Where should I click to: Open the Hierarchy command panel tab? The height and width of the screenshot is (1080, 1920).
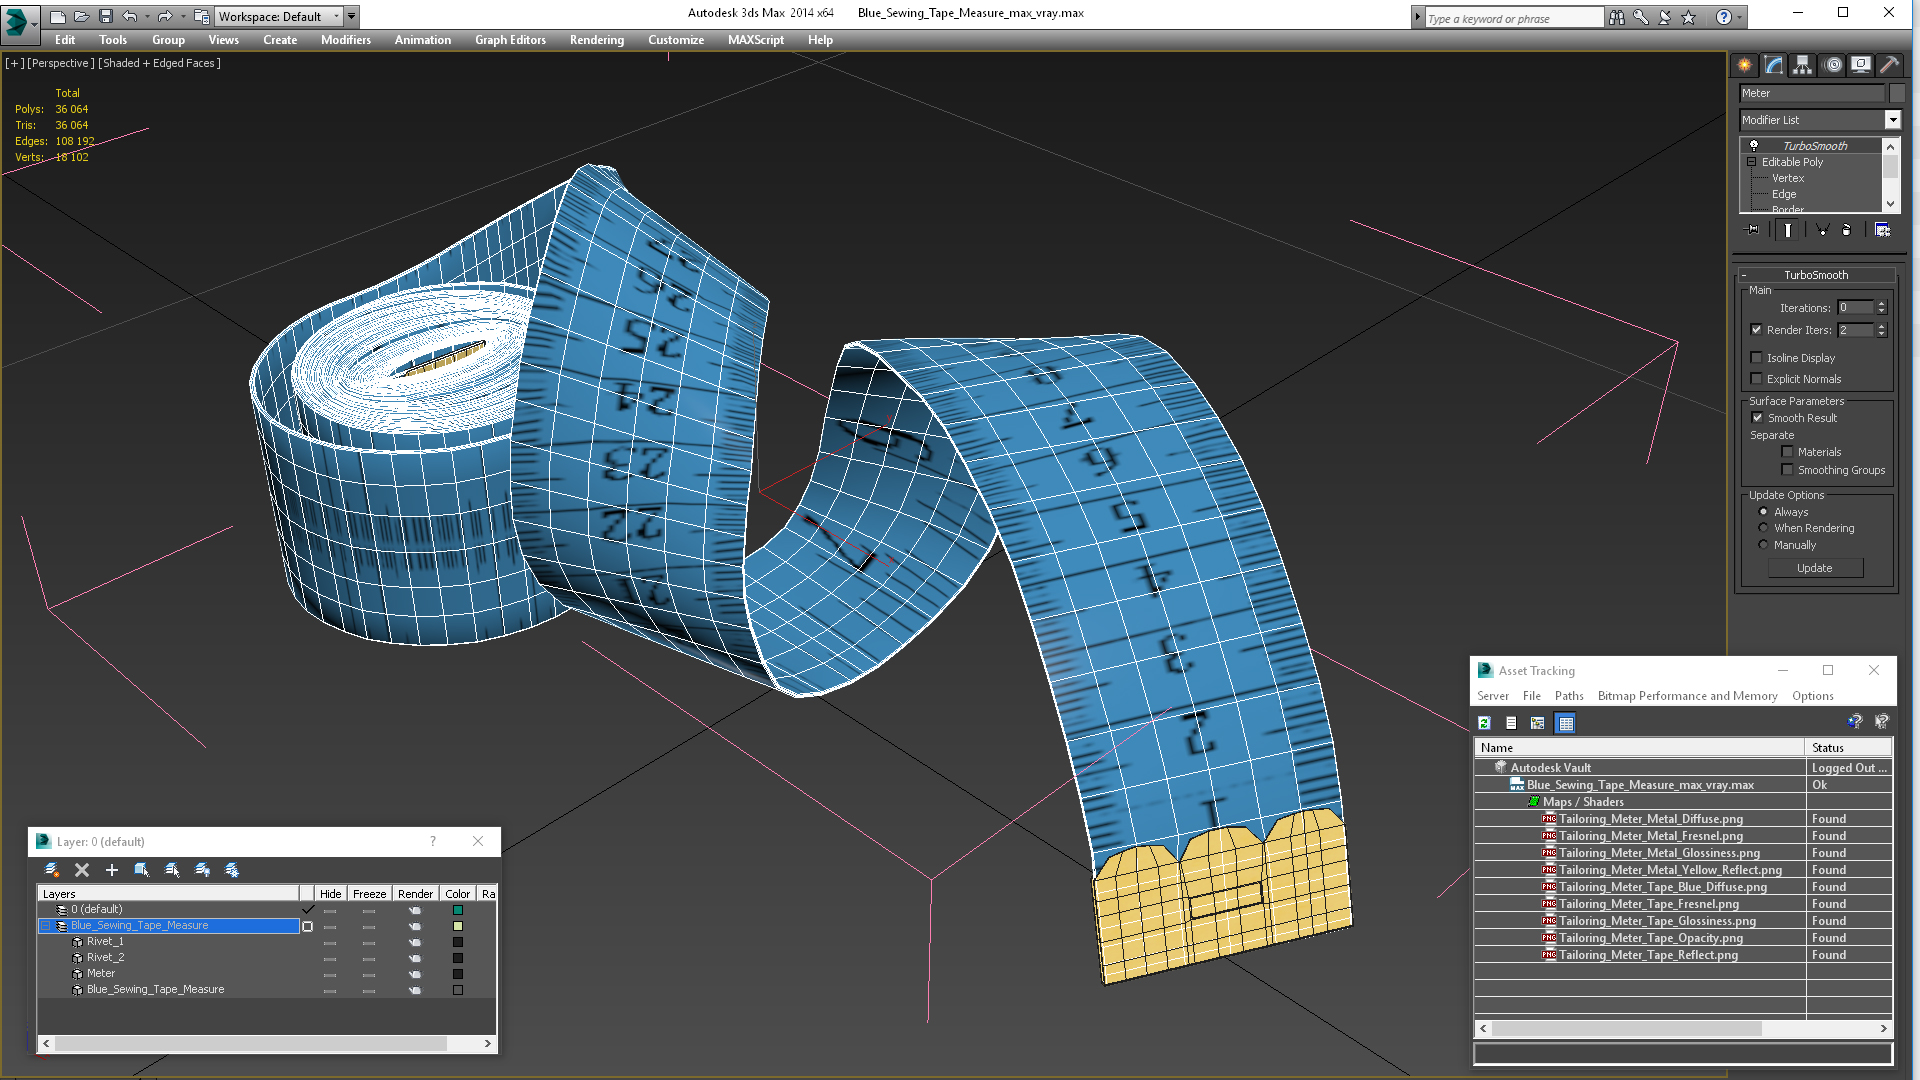point(1802,65)
